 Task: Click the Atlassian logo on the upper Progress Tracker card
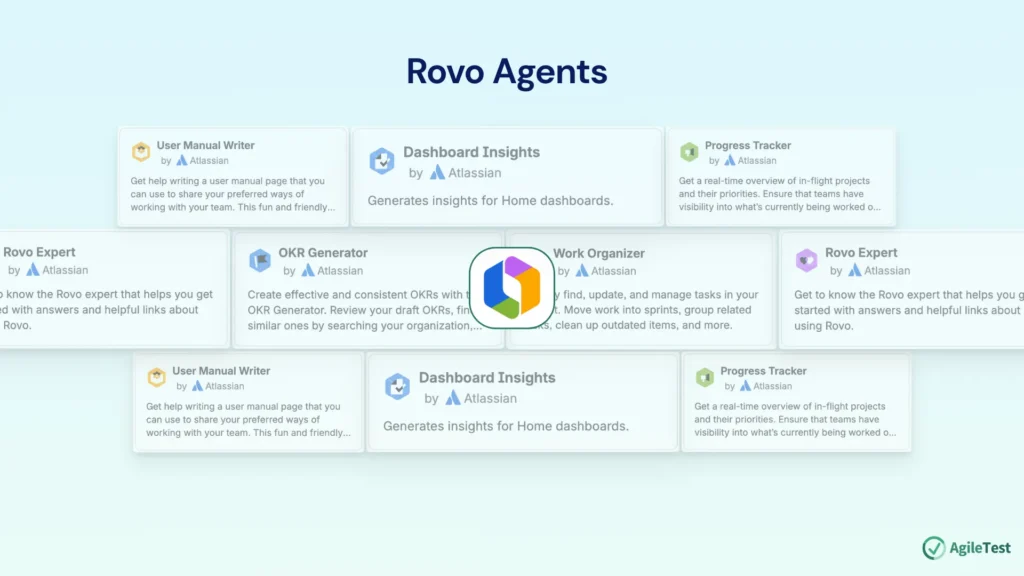[730, 161]
